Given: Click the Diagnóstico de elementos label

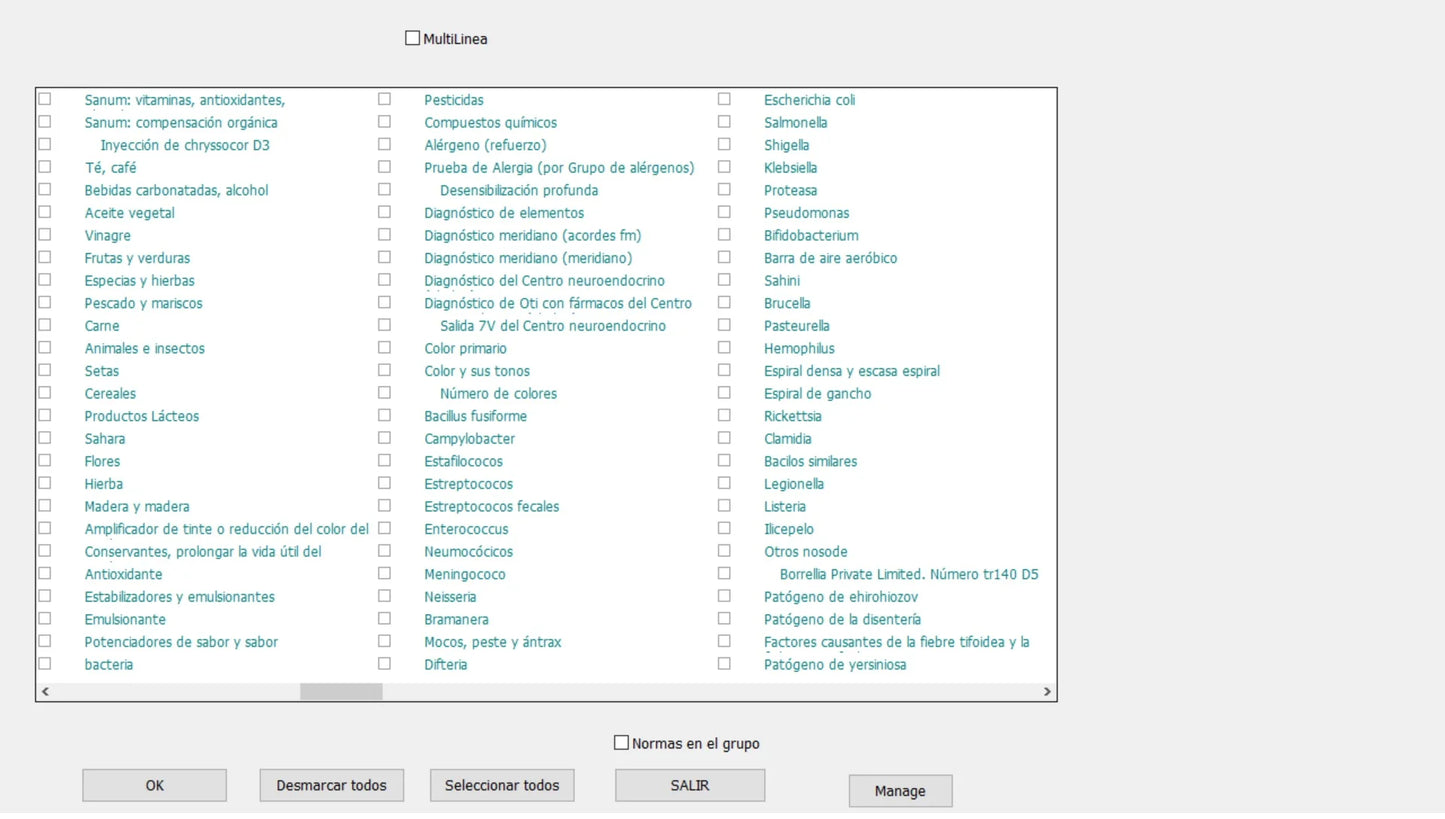Looking at the screenshot, I should 504,213.
